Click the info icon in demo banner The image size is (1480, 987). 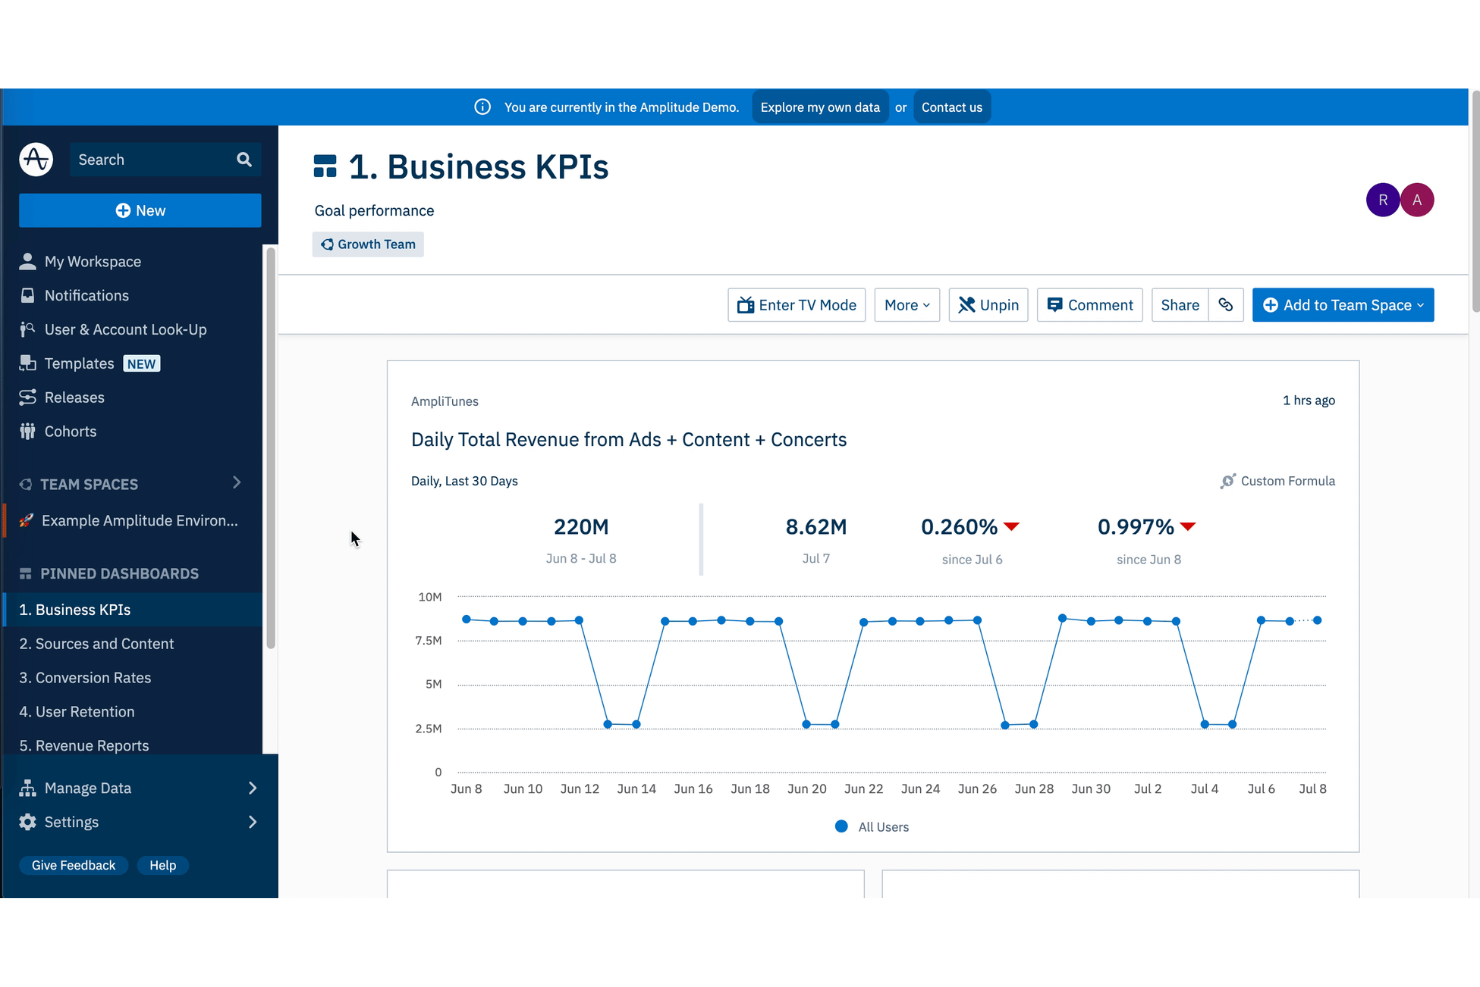click(482, 107)
